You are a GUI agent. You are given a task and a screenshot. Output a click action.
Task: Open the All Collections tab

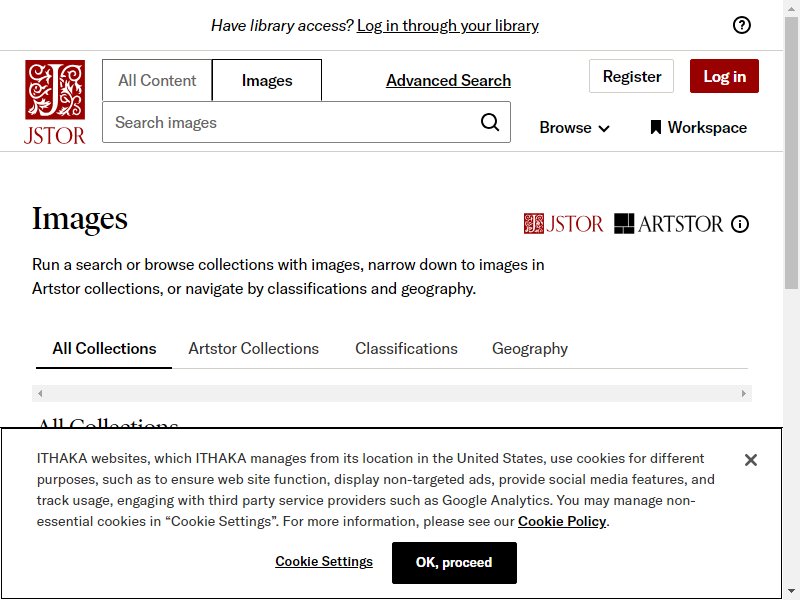tap(104, 348)
